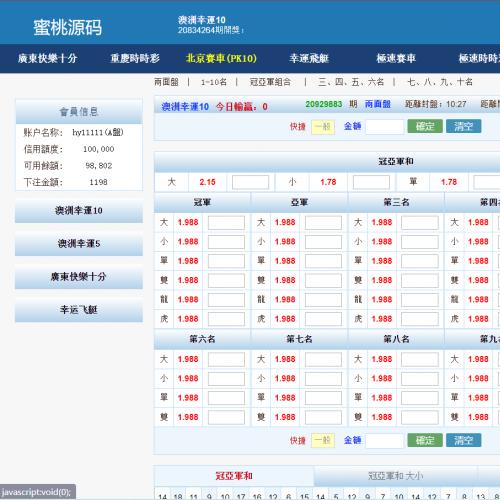This screenshot has height=500, width=500.
Task: Select the 冠亞軍和 單 odds 1.78
Action: [449, 182]
